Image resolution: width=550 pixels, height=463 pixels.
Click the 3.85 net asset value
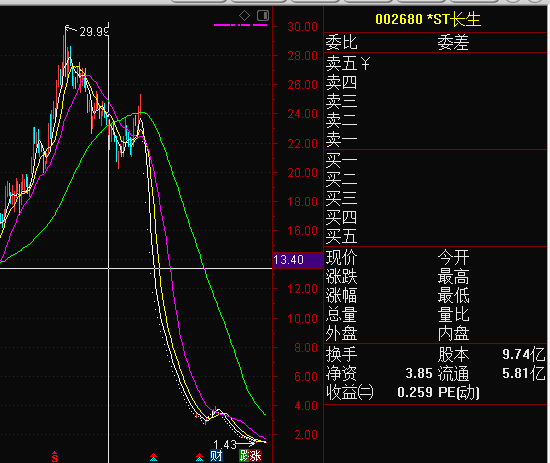point(419,374)
